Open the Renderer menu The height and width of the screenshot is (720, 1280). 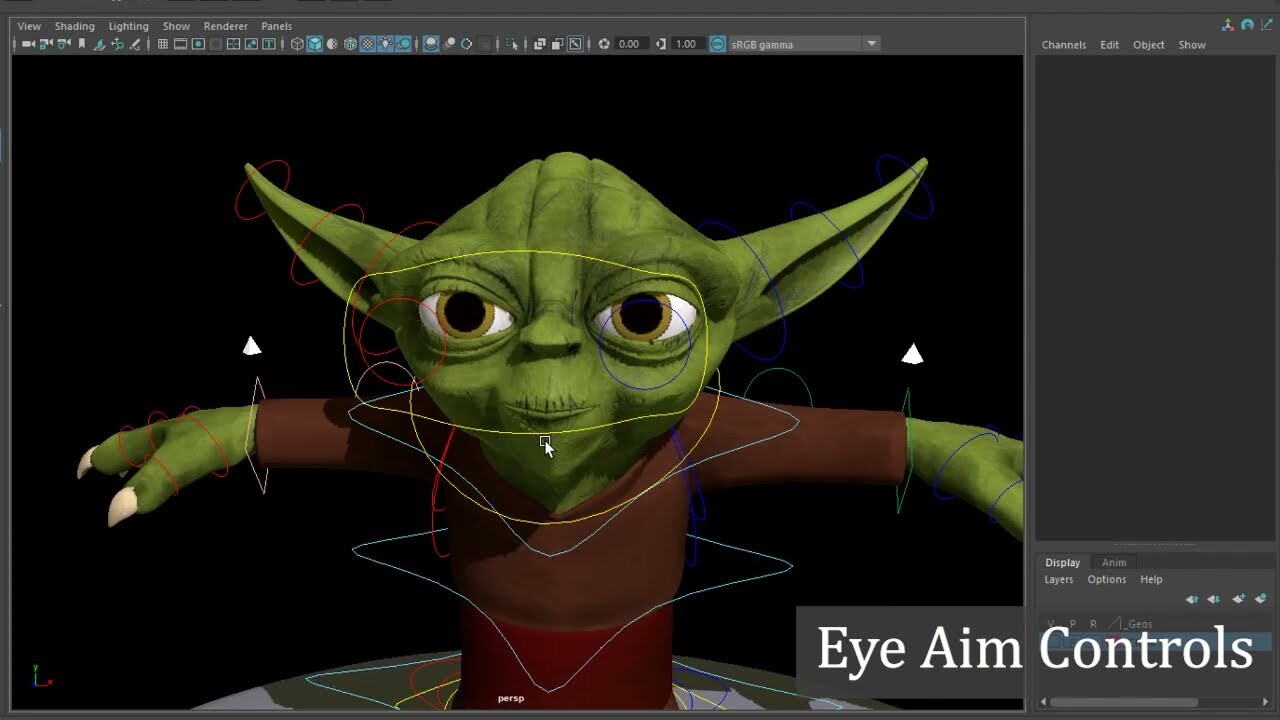click(x=225, y=25)
